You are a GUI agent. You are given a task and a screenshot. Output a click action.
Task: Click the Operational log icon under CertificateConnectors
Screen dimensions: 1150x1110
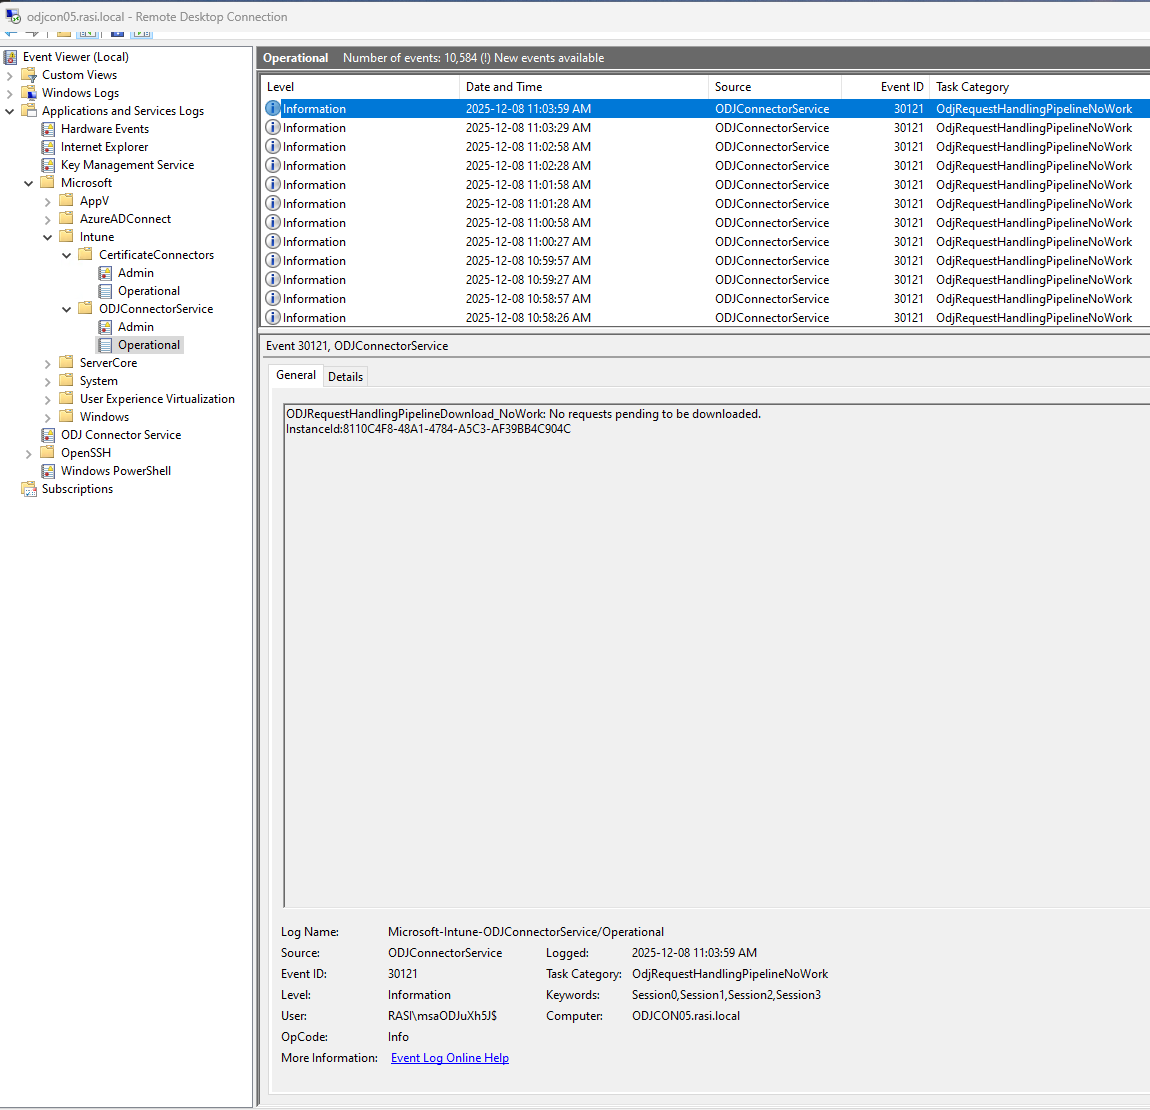click(106, 291)
